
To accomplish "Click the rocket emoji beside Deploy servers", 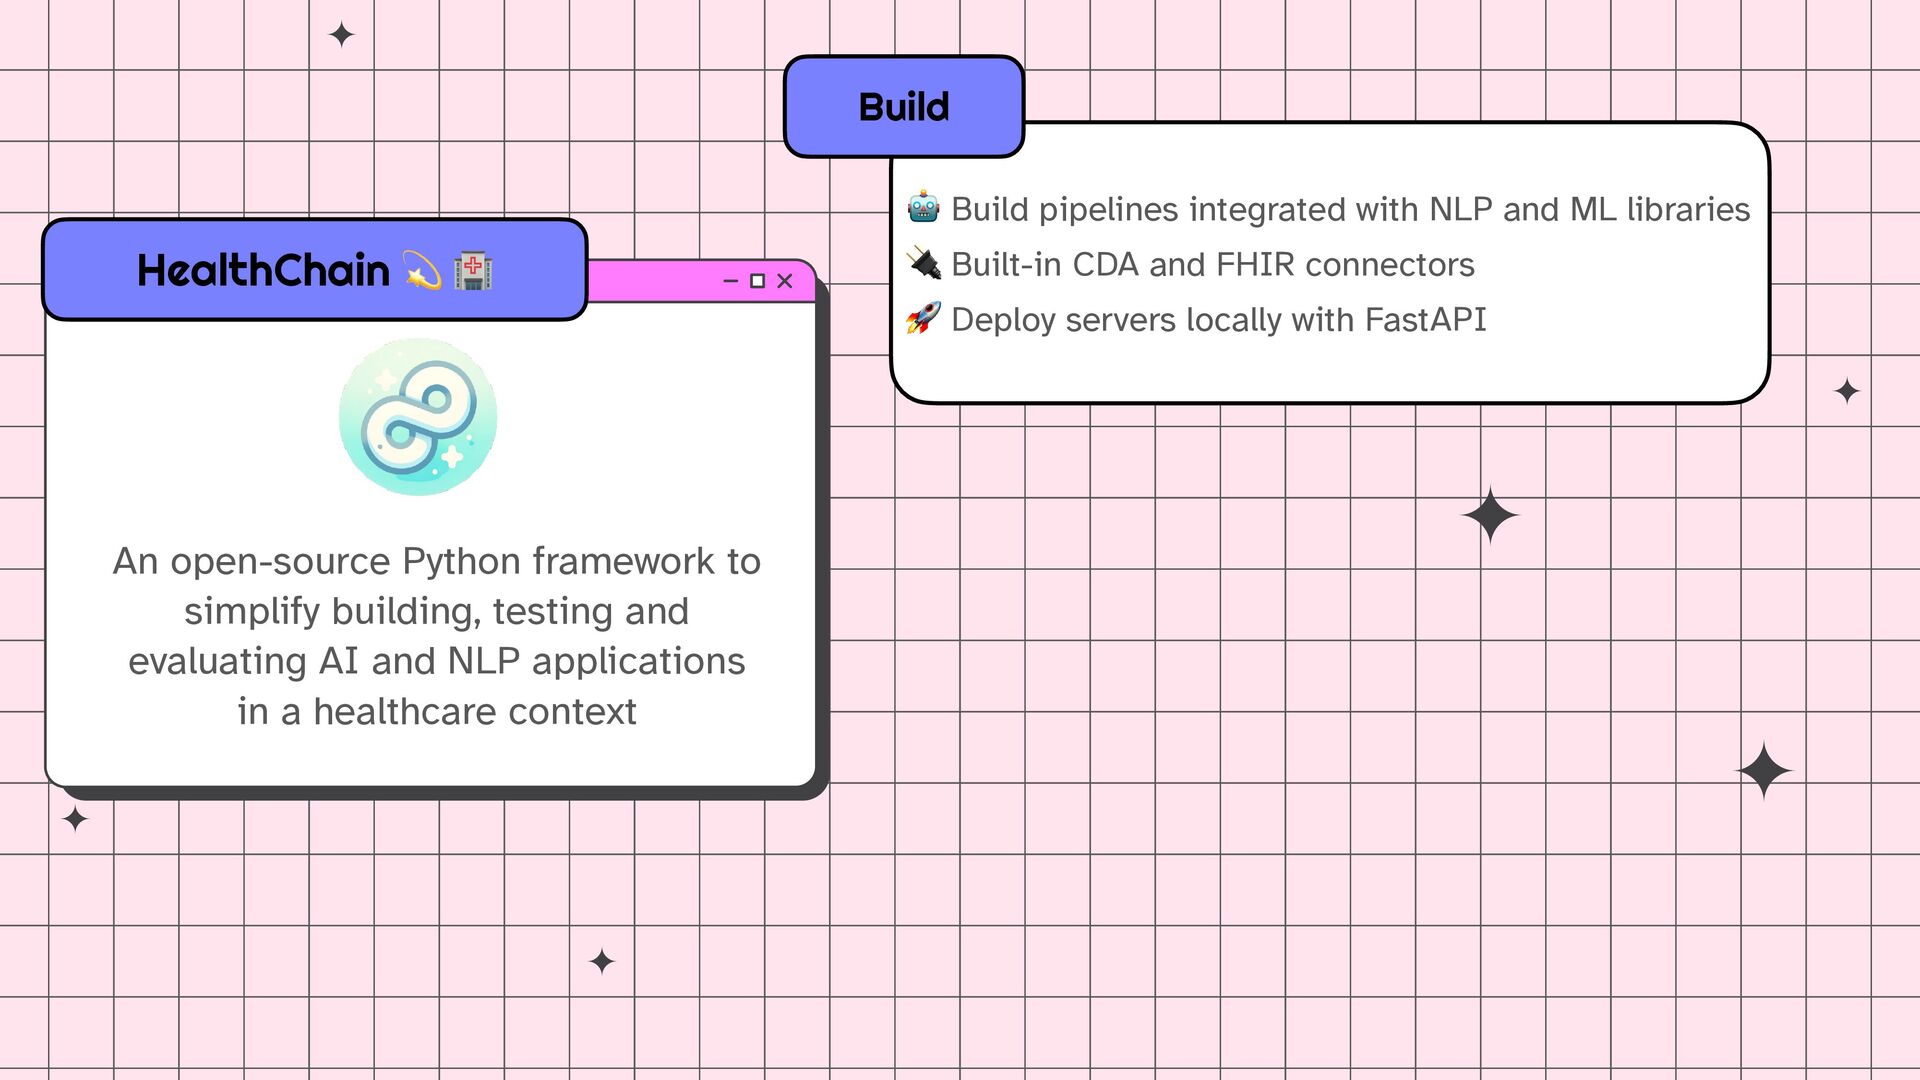I will pyautogui.click(x=923, y=319).
